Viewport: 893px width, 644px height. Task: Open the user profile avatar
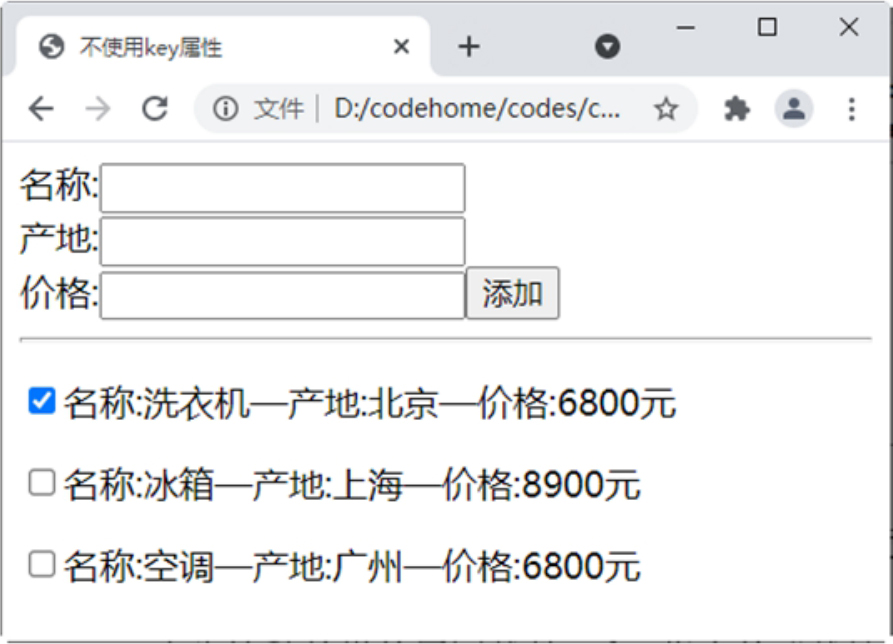coord(794,108)
